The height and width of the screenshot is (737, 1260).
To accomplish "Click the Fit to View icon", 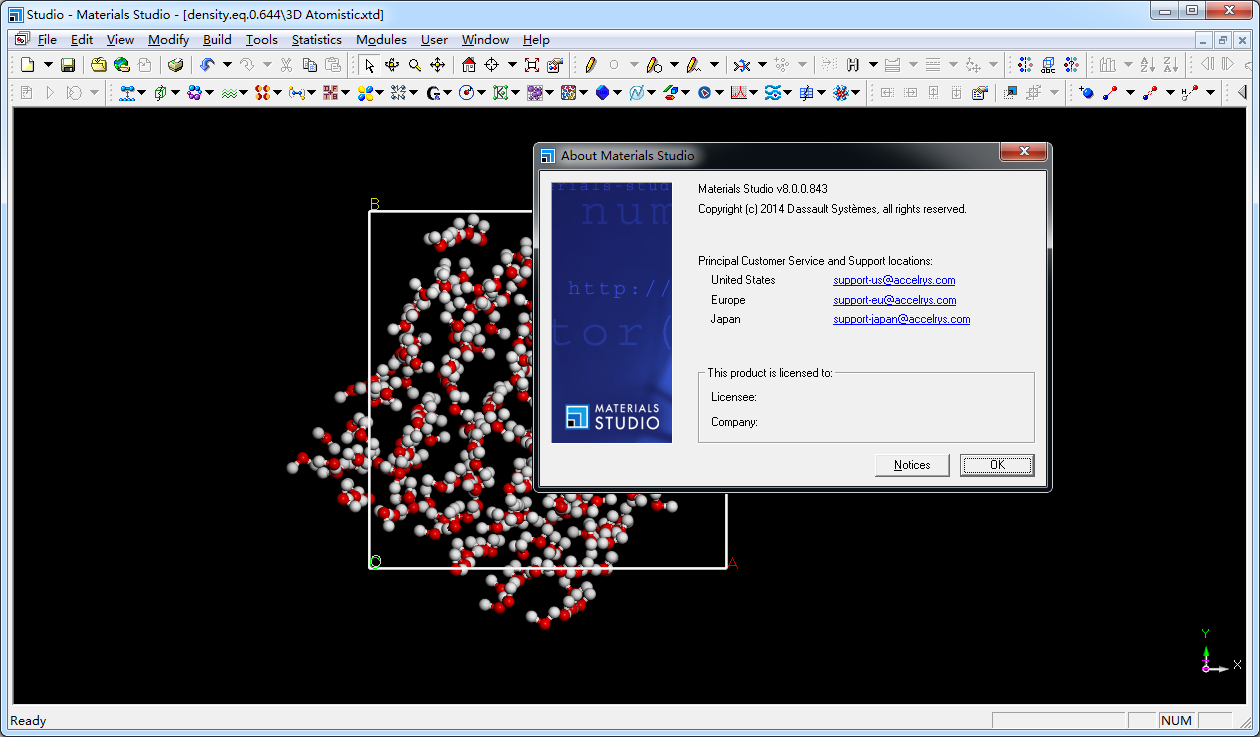I will click(x=532, y=65).
